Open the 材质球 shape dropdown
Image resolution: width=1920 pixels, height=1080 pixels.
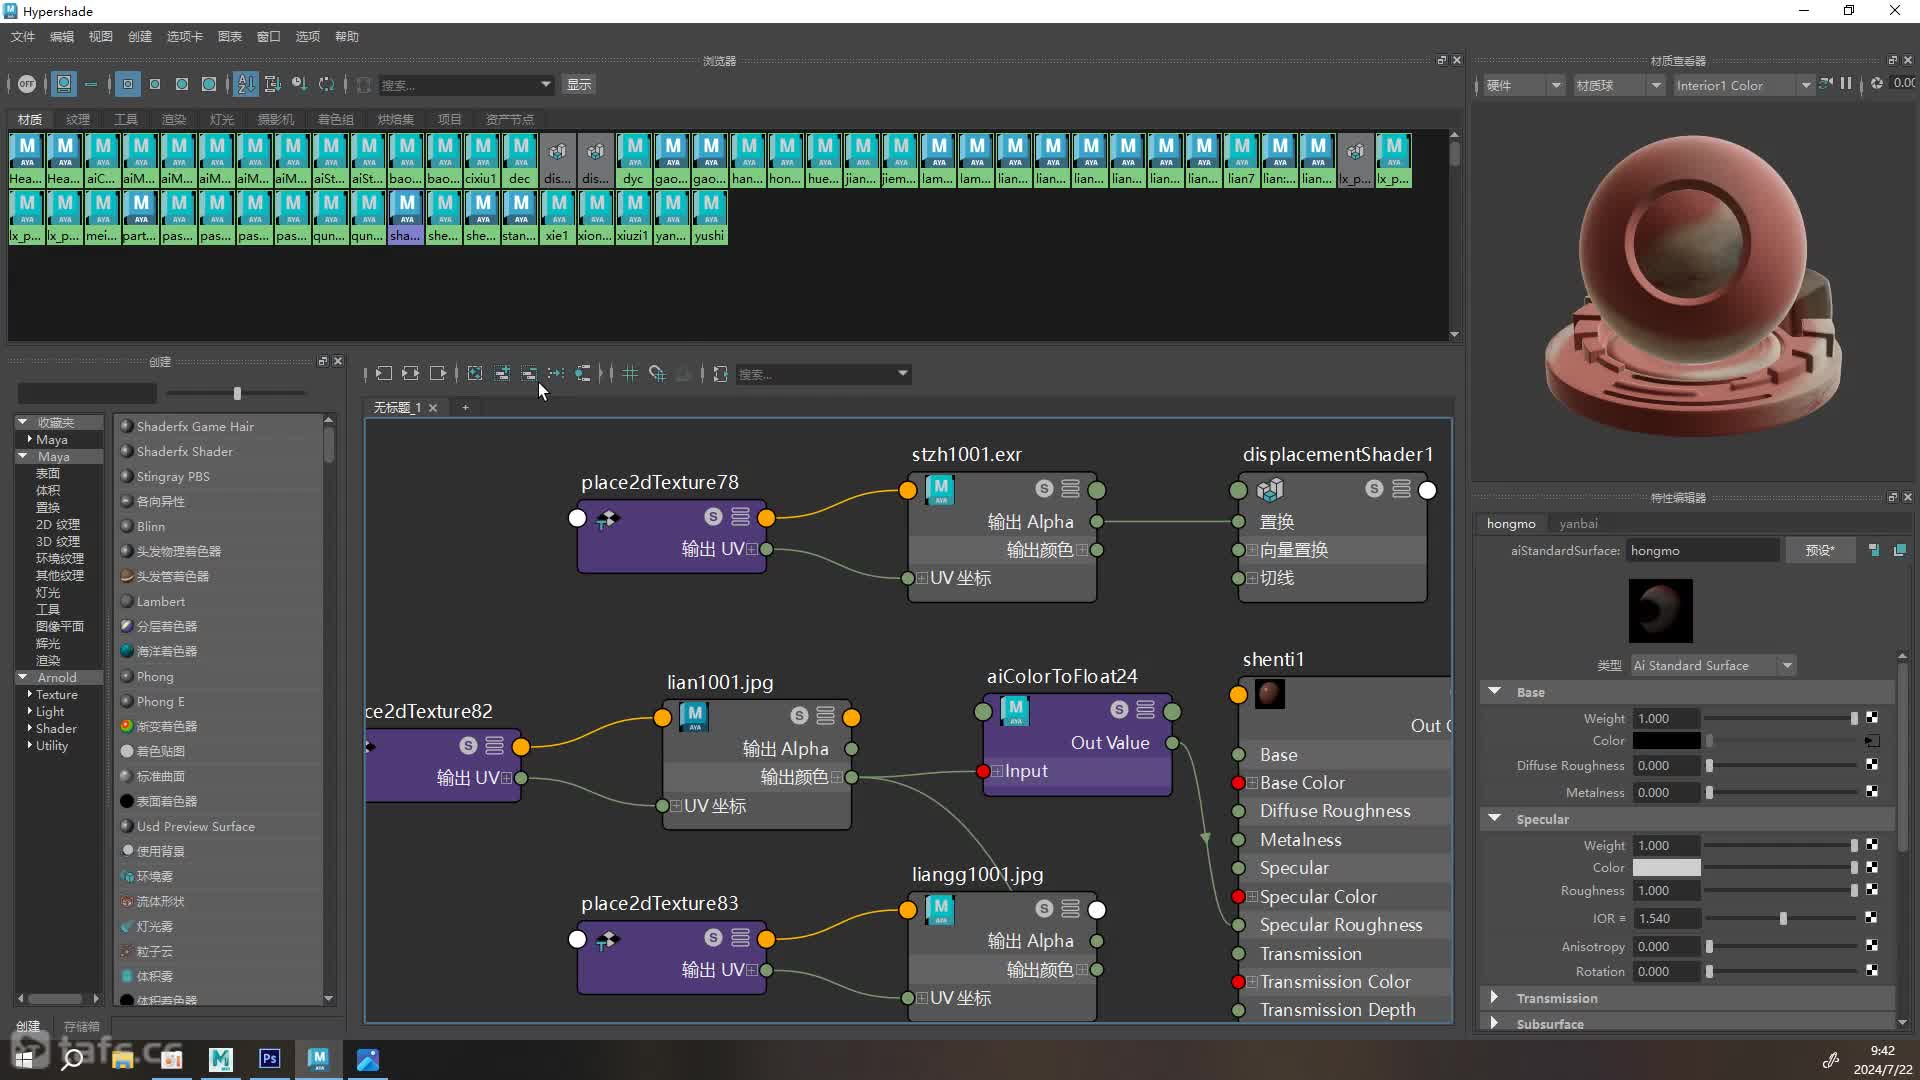pyautogui.click(x=1618, y=85)
